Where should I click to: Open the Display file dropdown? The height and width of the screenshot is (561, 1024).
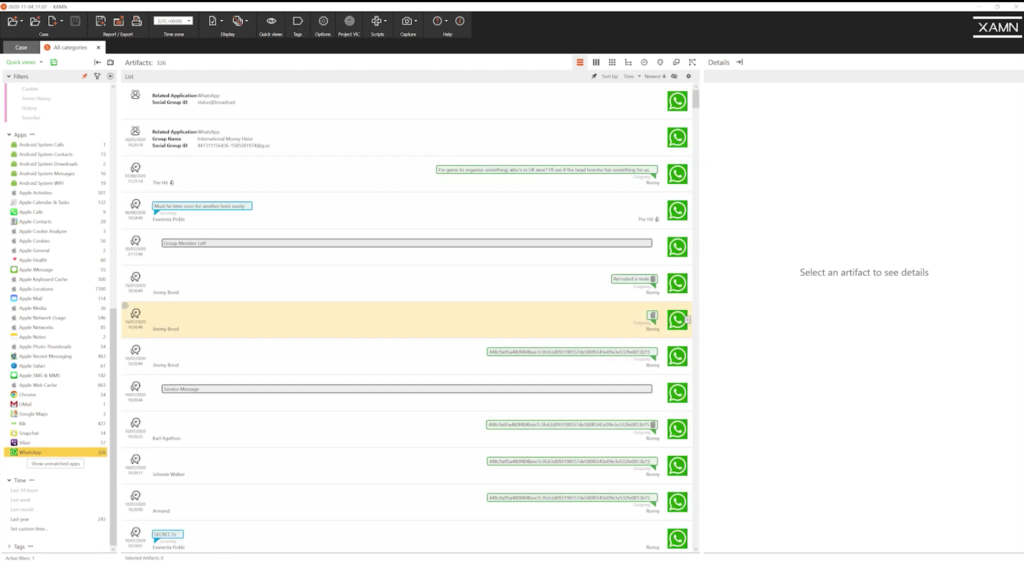click(215, 22)
